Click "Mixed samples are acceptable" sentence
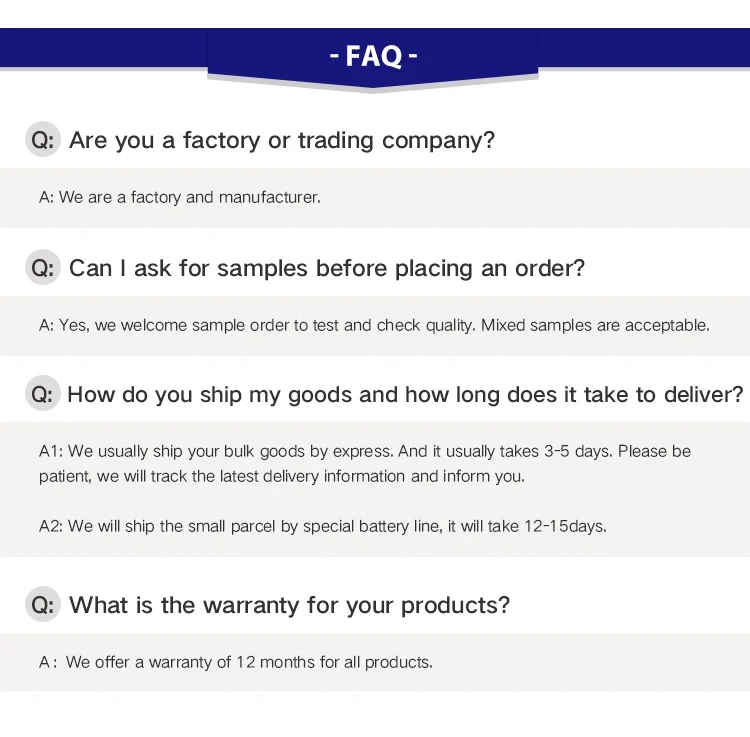 click(595, 325)
